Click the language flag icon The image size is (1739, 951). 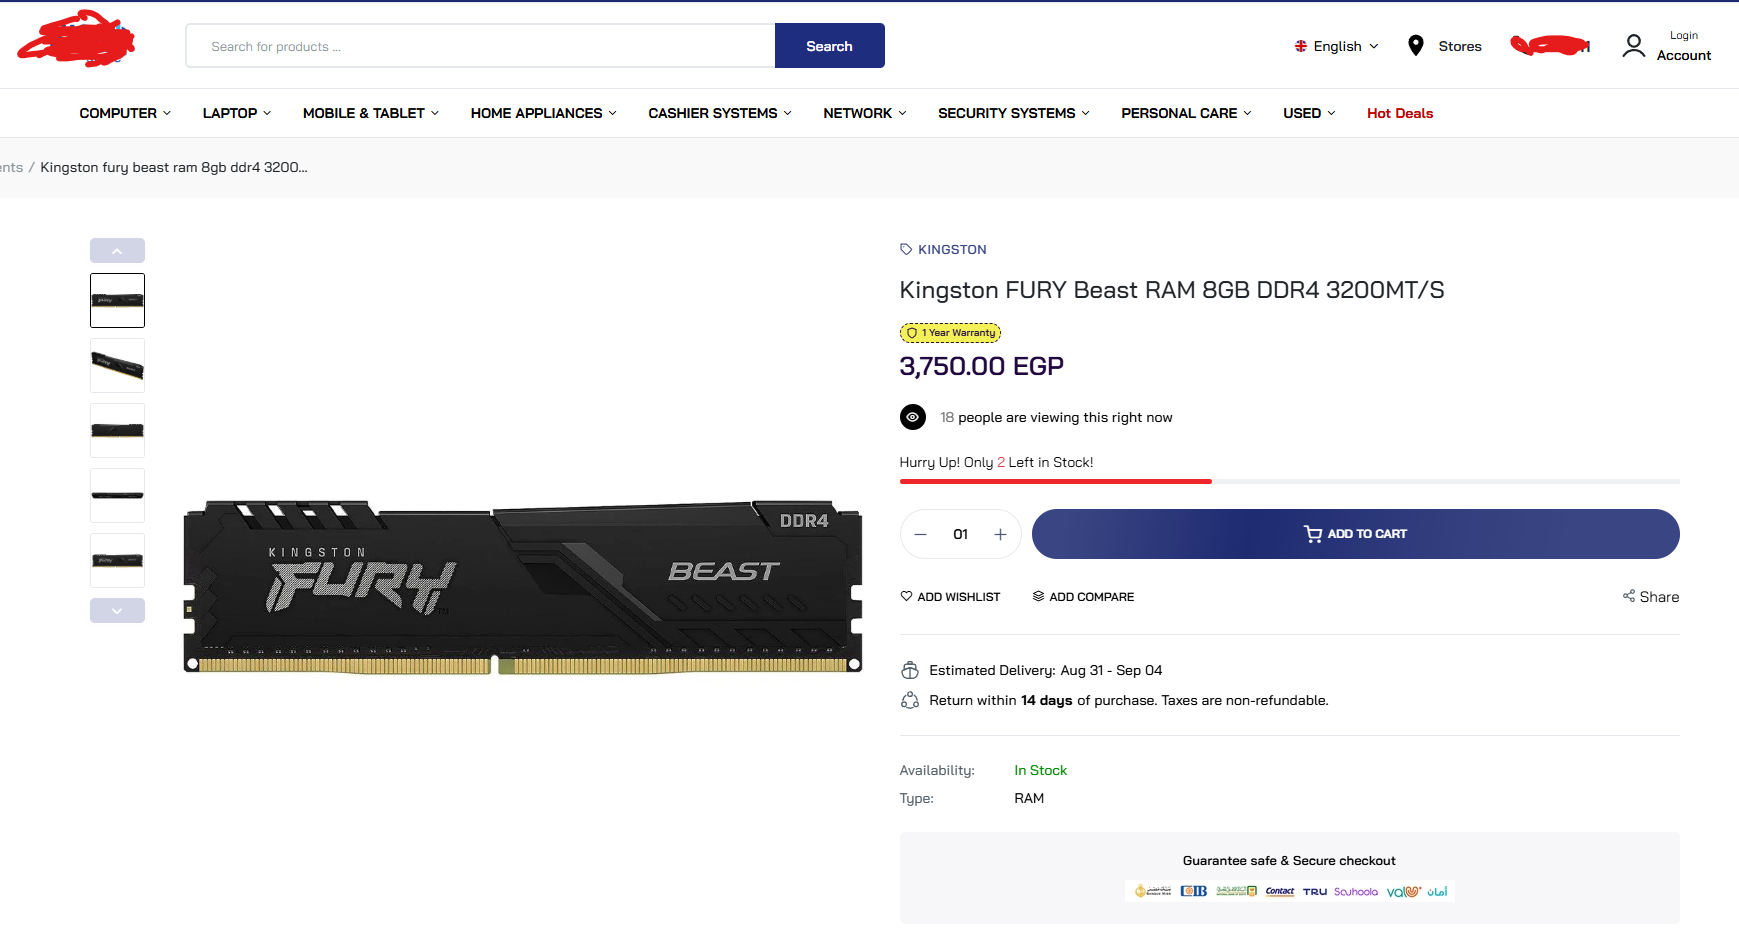(1301, 46)
